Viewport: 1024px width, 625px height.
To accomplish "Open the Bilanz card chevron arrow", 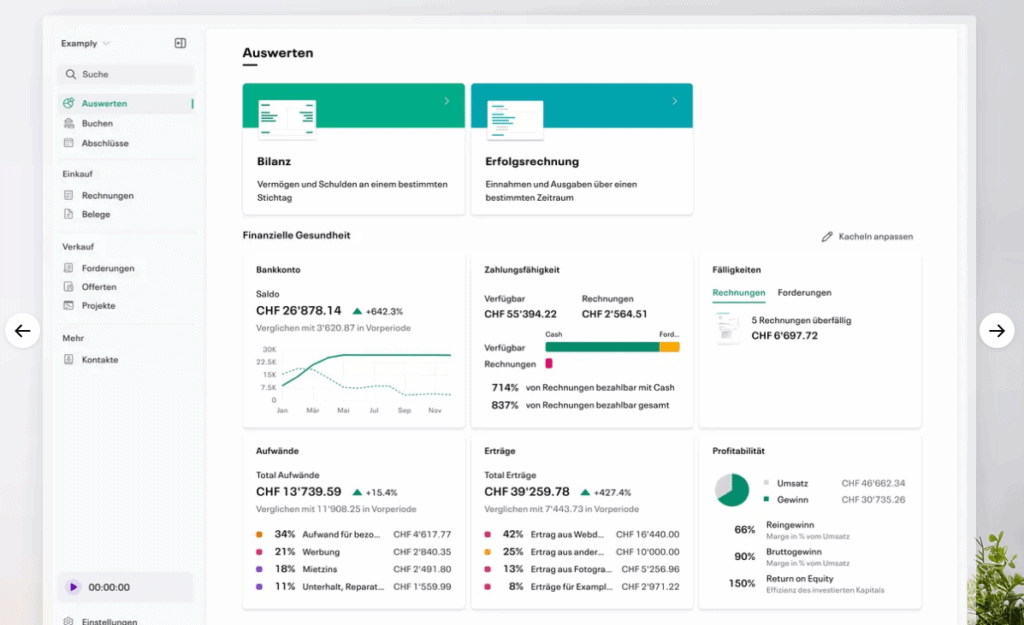I will (x=446, y=101).
